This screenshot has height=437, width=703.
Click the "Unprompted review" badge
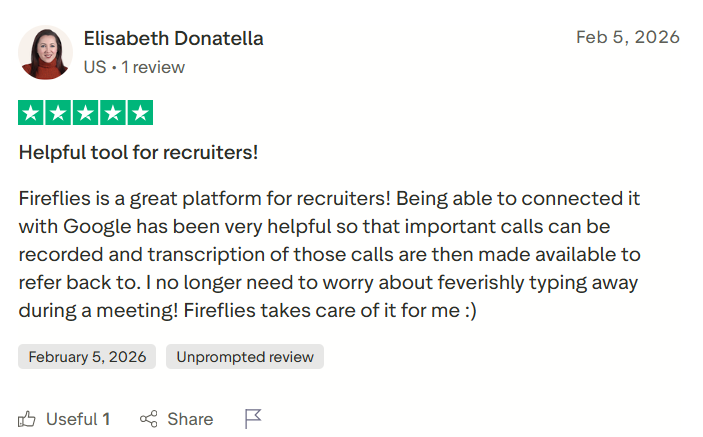click(x=245, y=357)
